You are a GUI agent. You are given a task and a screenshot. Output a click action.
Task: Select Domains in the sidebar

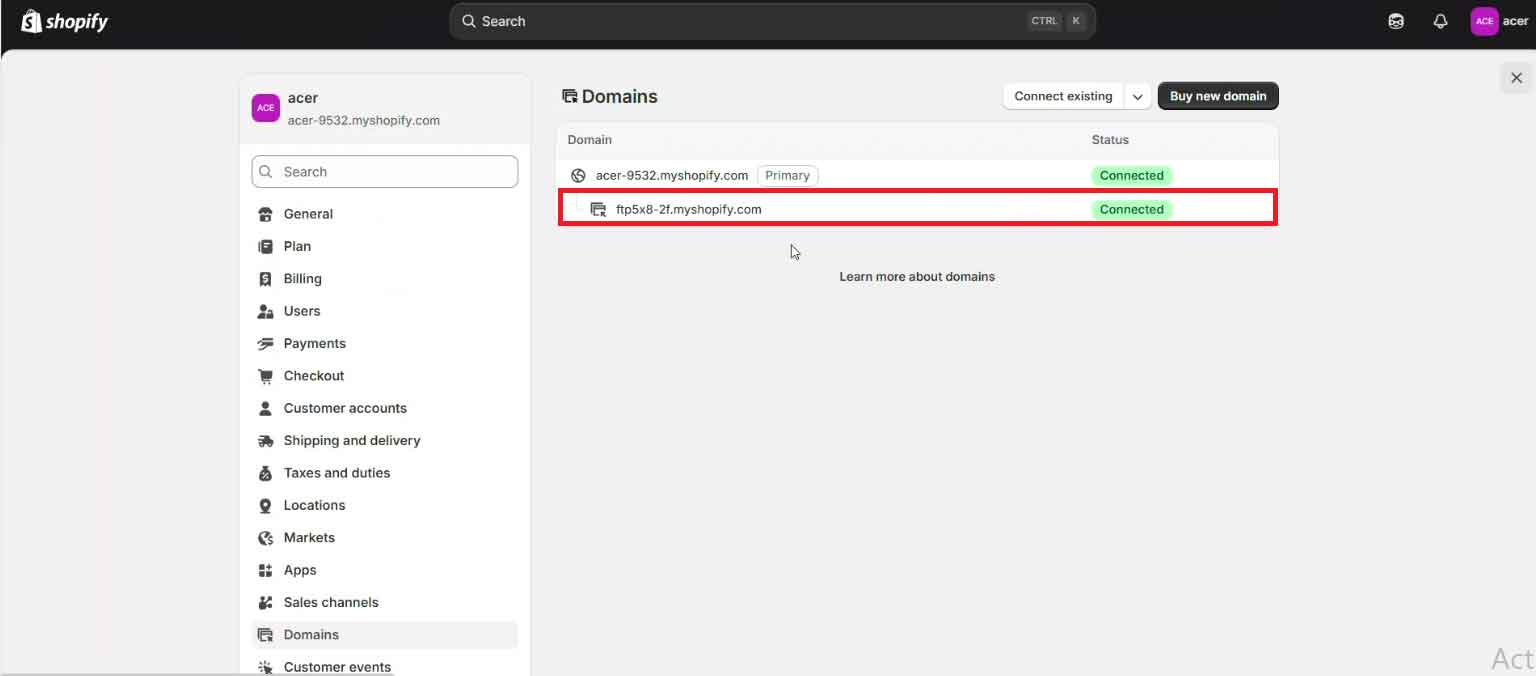pyautogui.click(x=385, y=635)
